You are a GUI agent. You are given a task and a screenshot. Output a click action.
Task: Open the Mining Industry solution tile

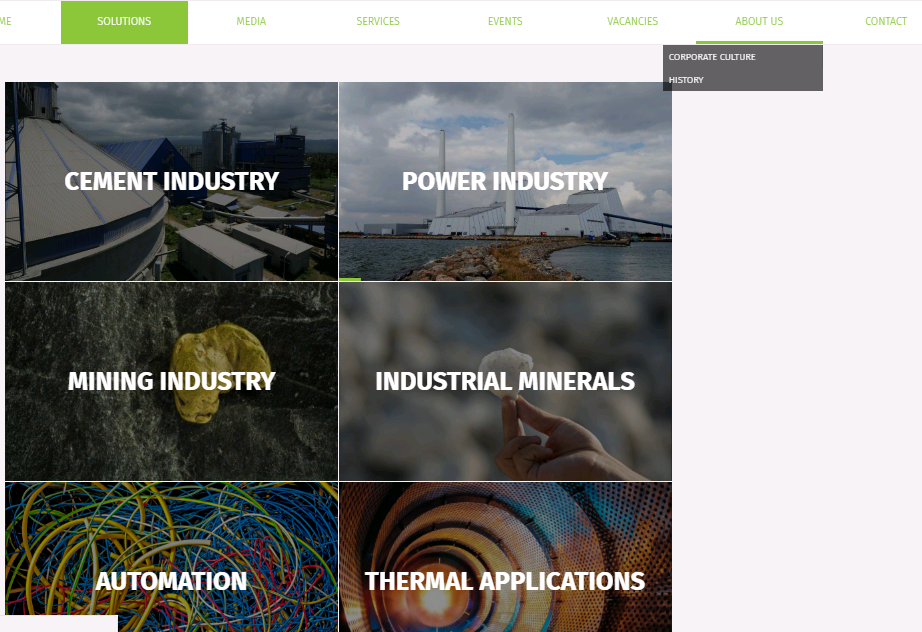pos(171,381)
